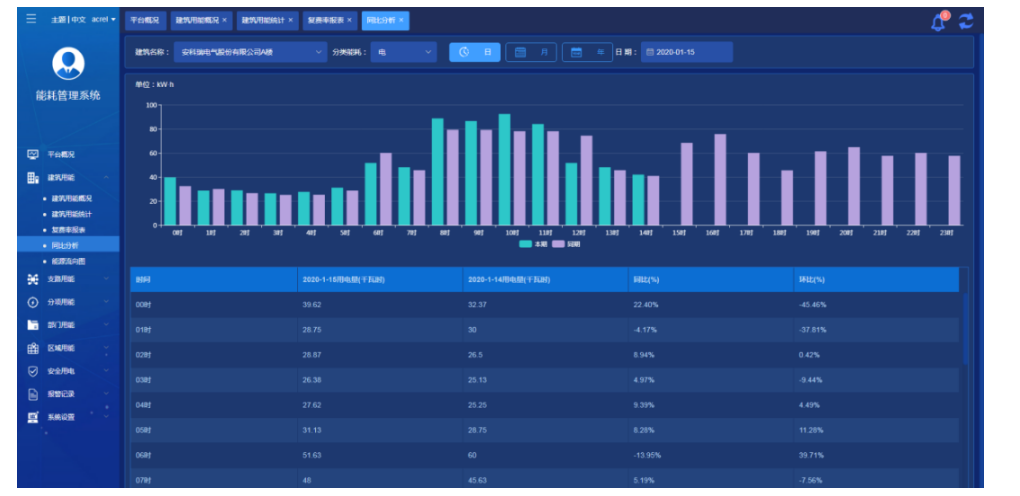1020x496 pixels.
Task: Click the date field showing 2020-01-15
Action: point(686,52)
